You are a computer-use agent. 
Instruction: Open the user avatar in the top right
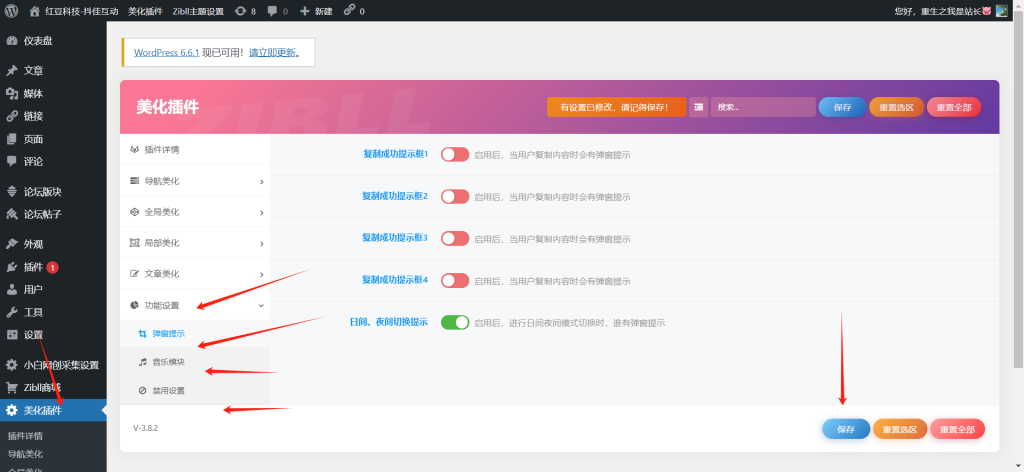pyautogui.click(x=1002, y=10)
